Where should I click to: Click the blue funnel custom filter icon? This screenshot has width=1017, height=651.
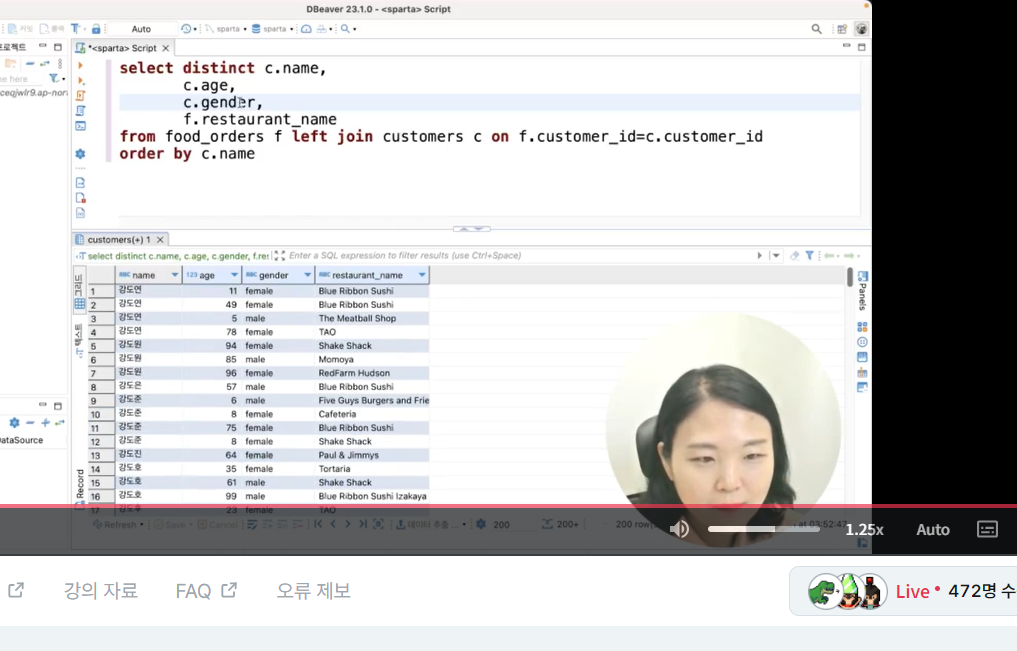(x=809, y=255)
